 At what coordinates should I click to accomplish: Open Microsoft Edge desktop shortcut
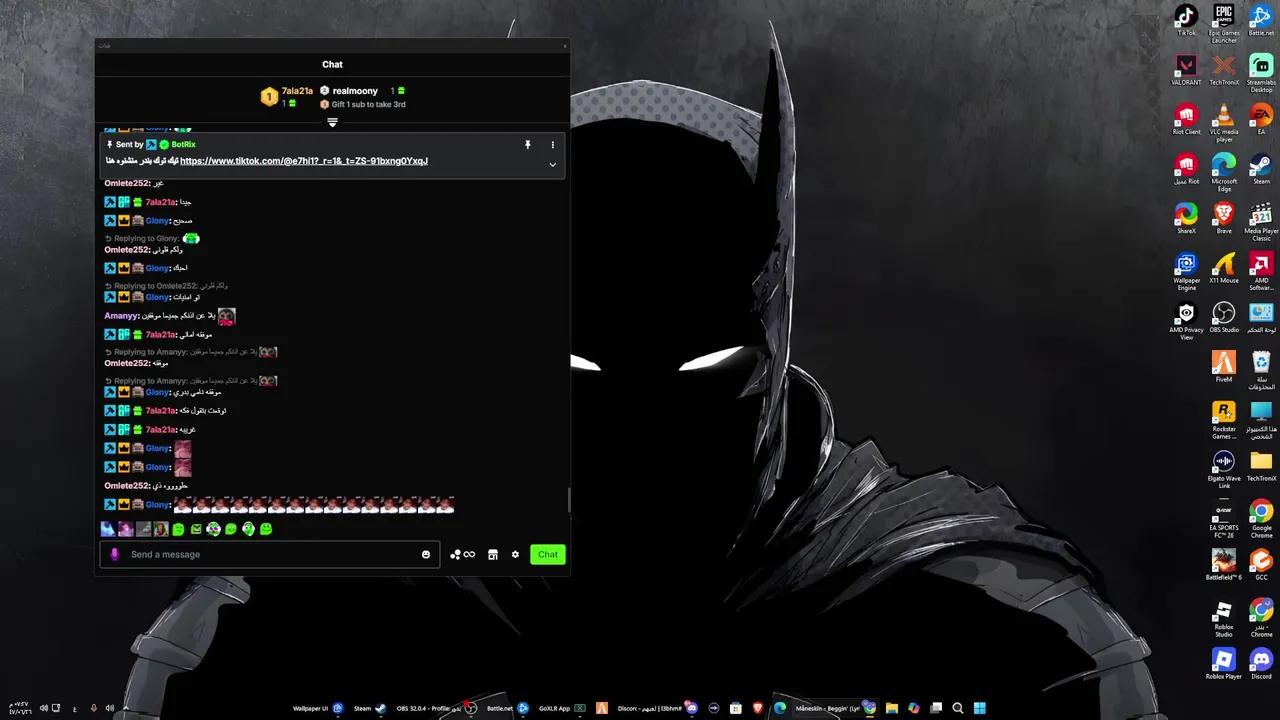(x=1224, y=173)
